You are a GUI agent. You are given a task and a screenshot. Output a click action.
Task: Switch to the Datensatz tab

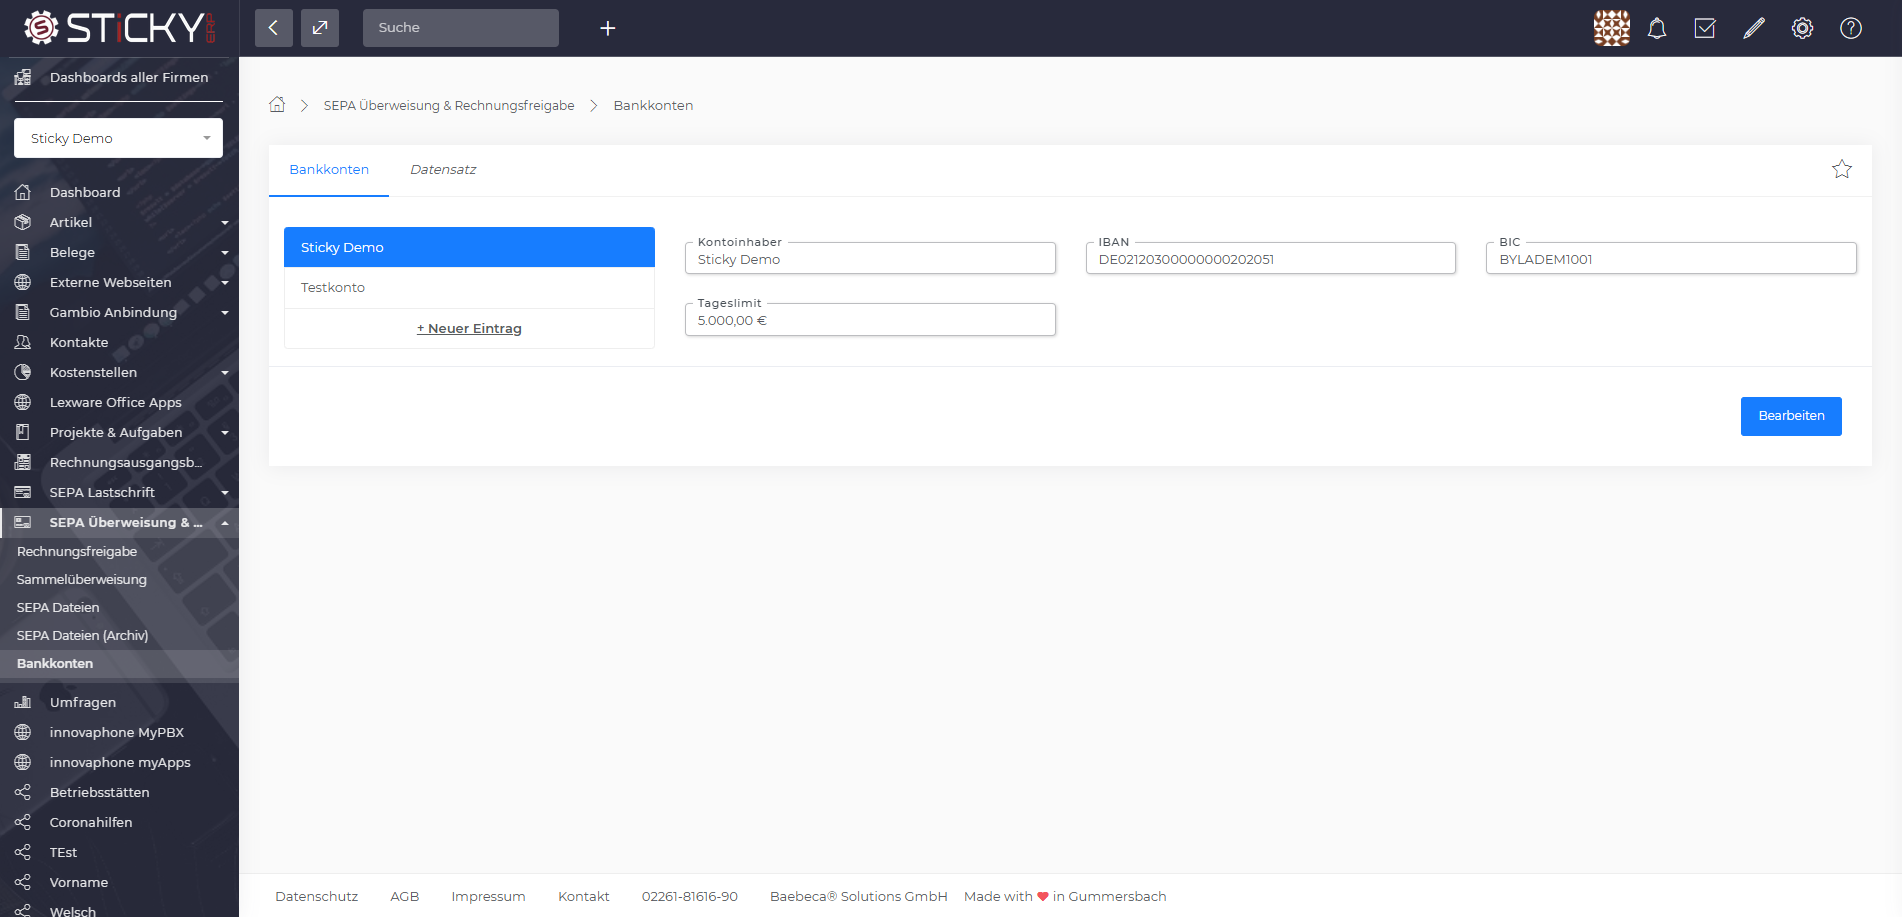pyautogui.click(x=443, y=170)
